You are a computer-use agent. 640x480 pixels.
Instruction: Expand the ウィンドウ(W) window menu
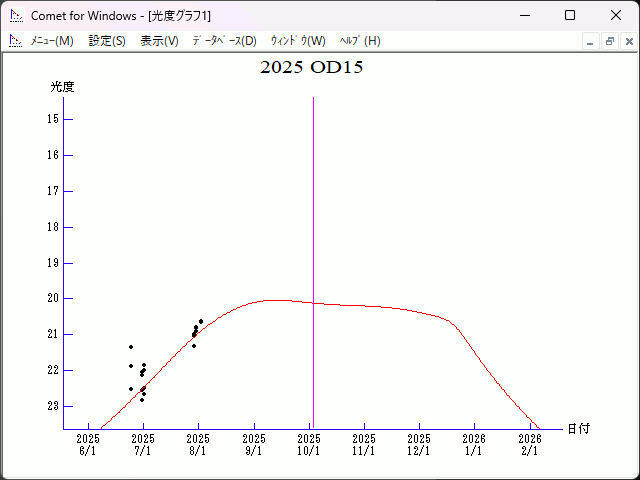pyautogui.click(x=298, y=41)
